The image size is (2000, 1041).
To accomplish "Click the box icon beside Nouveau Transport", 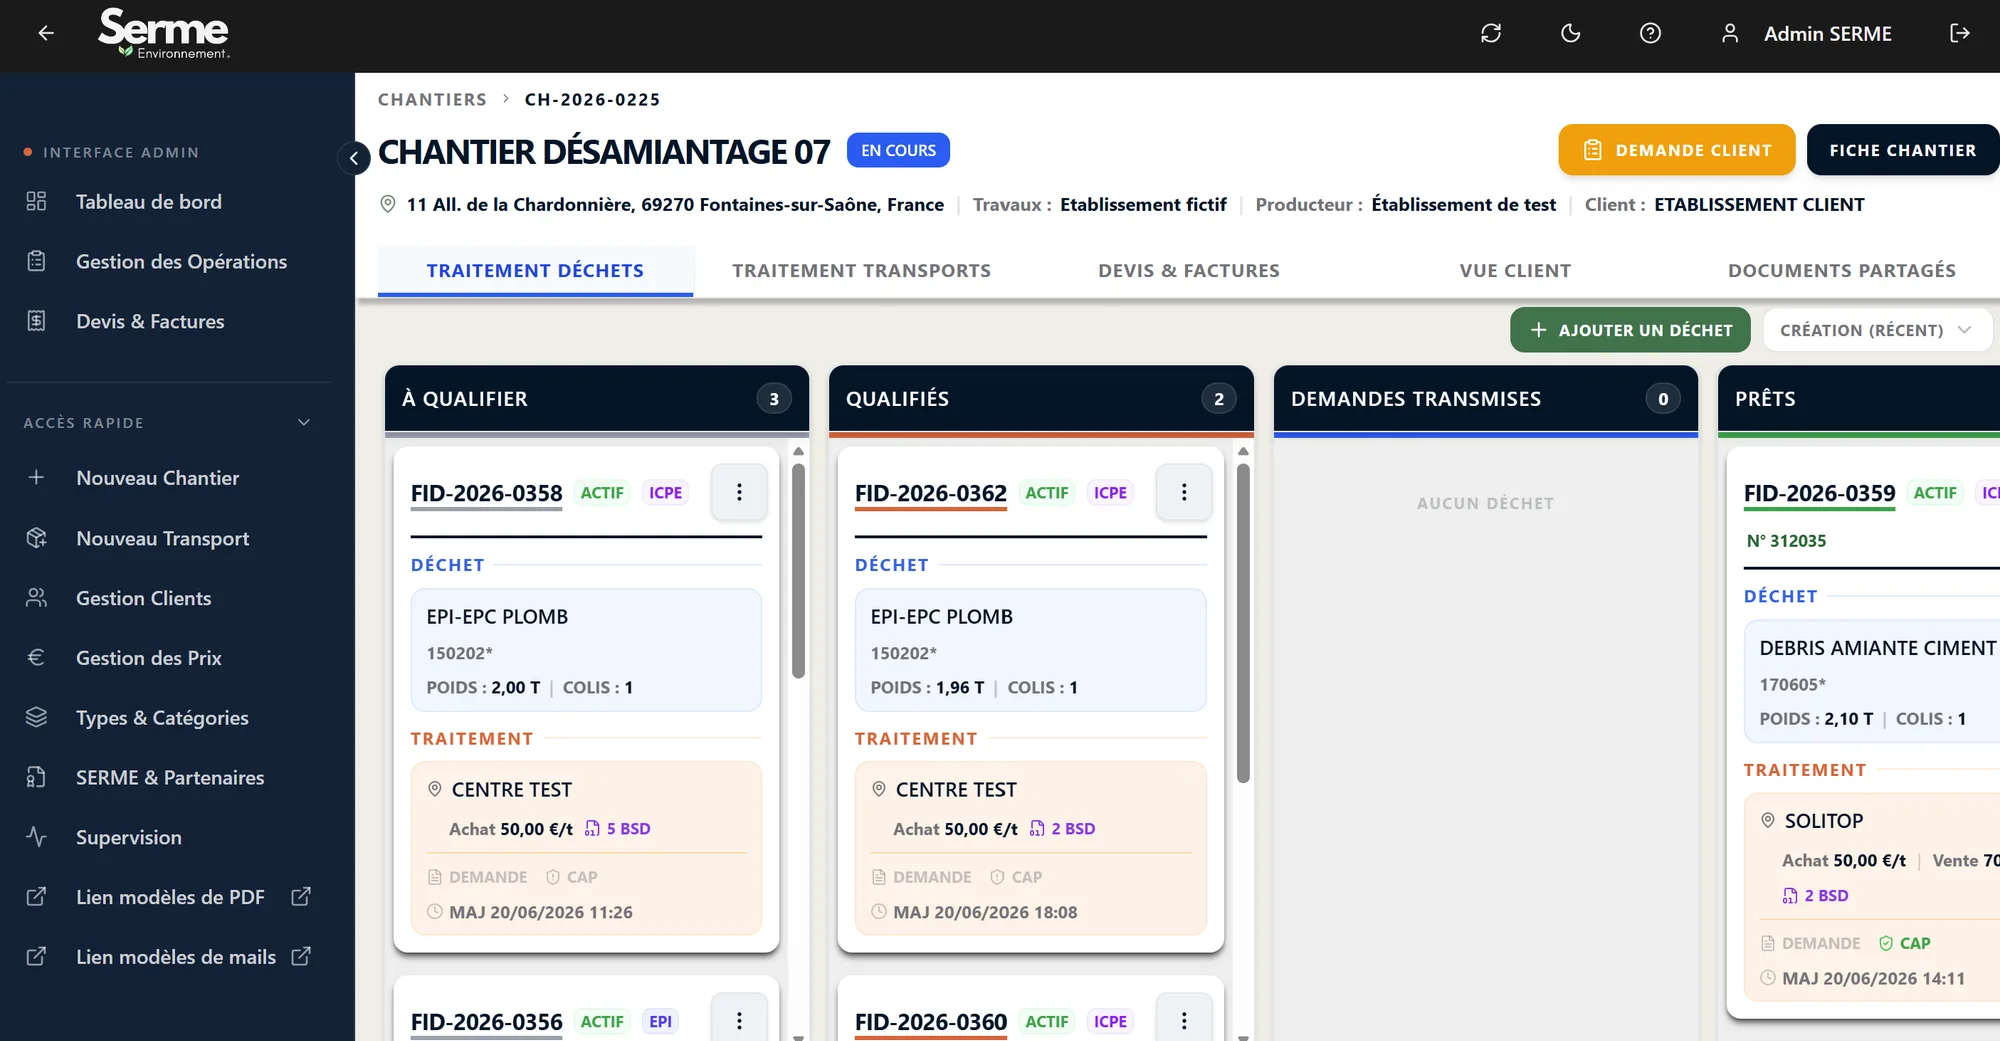I will click(36, 538).
